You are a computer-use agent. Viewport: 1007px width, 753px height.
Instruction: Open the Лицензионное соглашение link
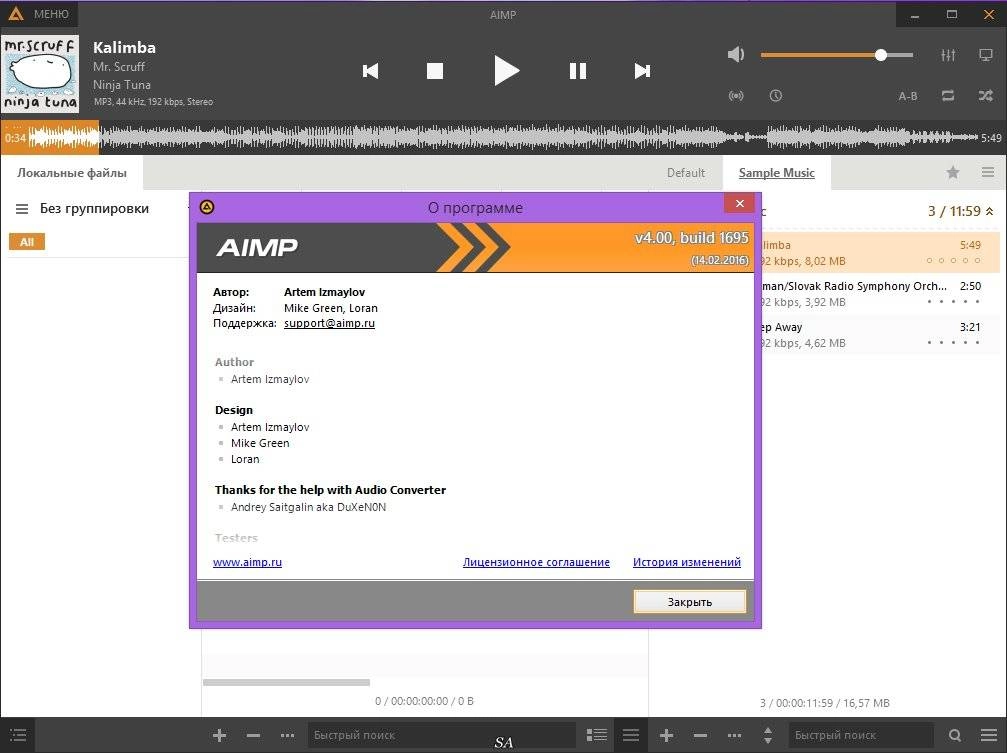tap(536, 562)
